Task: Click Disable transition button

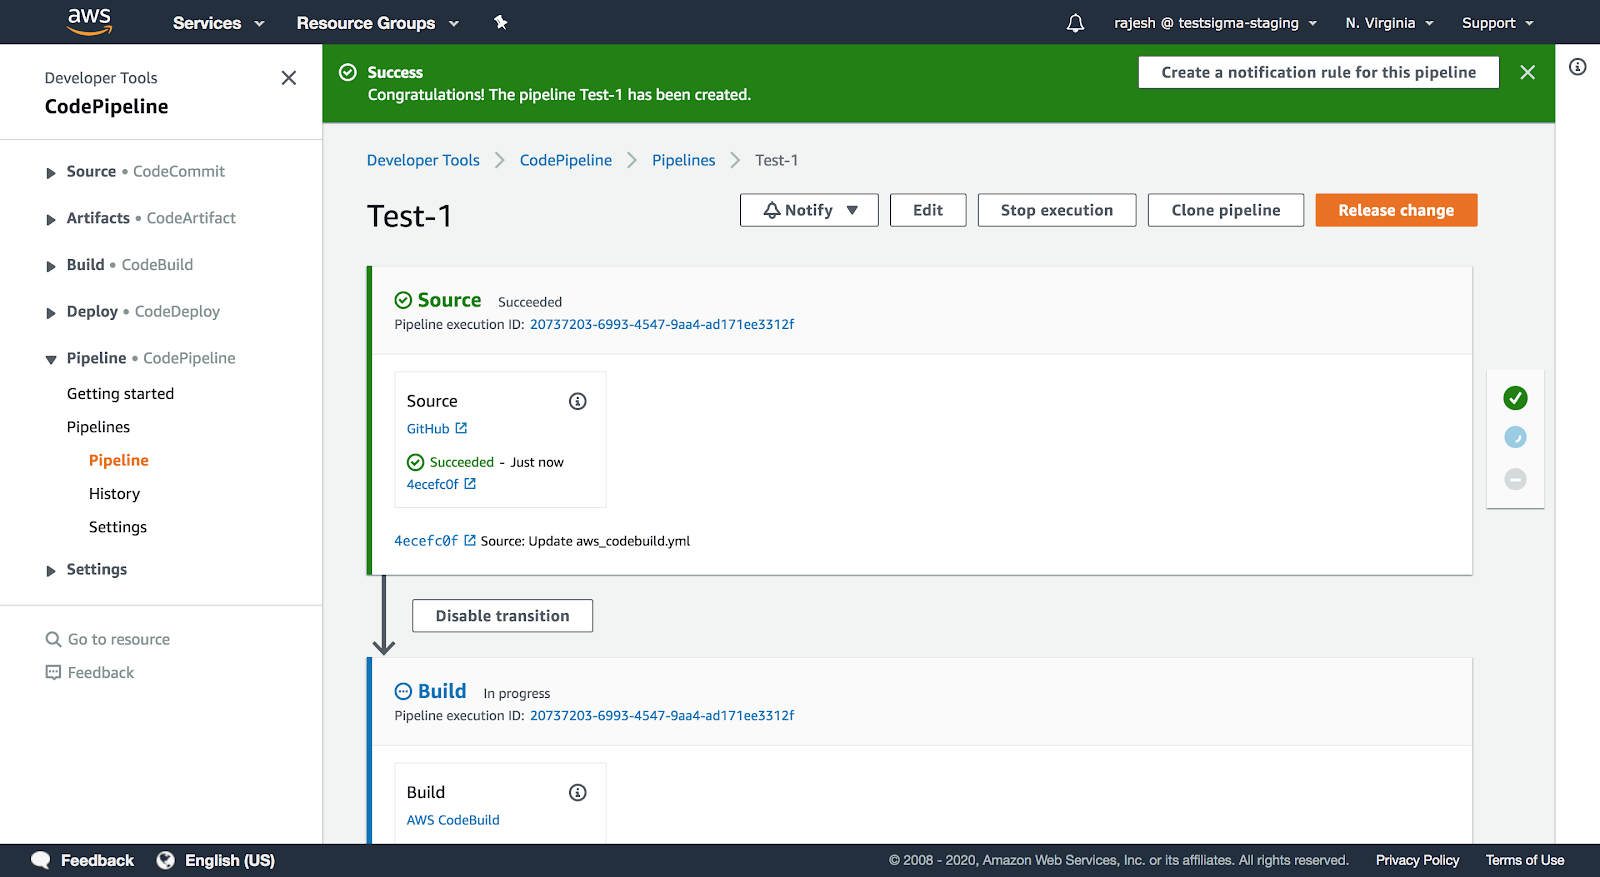Action: click(502, 616)
